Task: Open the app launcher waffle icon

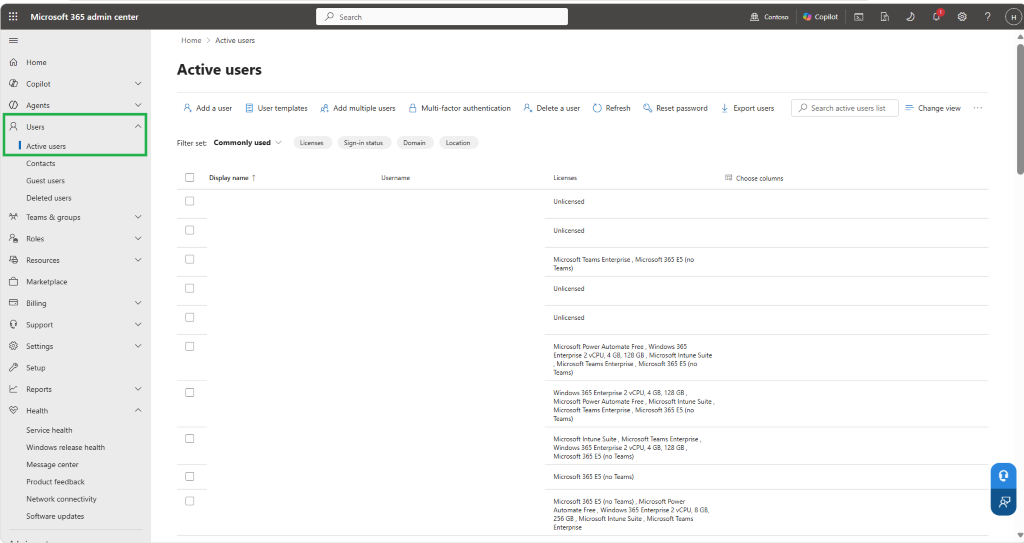Action: coord(13,16)
